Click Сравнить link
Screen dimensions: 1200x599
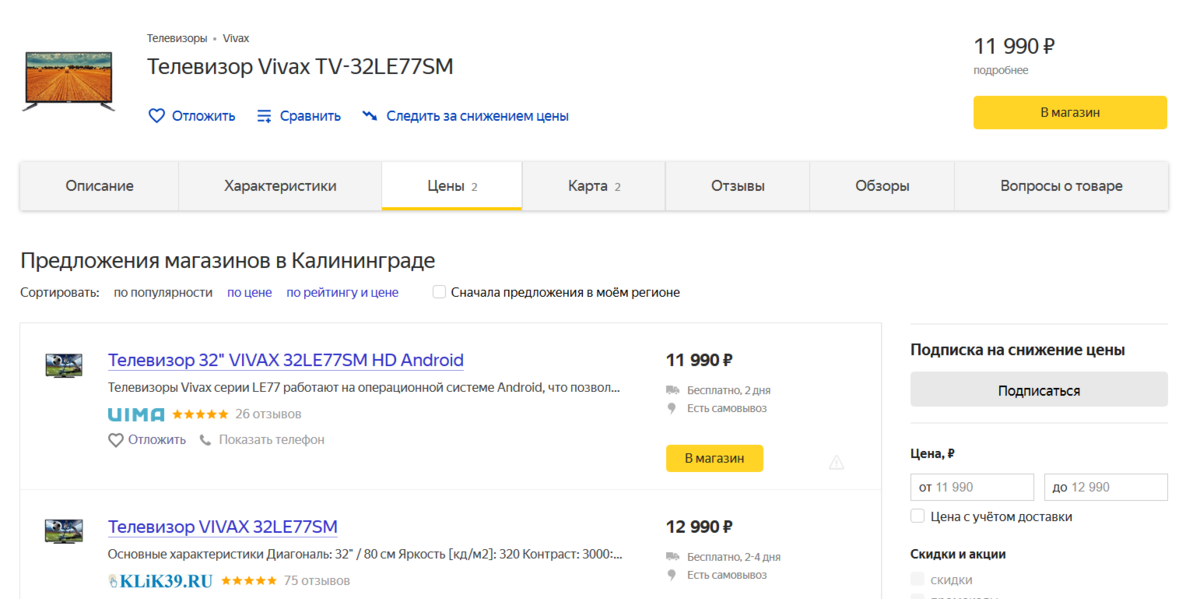point(310,116)
